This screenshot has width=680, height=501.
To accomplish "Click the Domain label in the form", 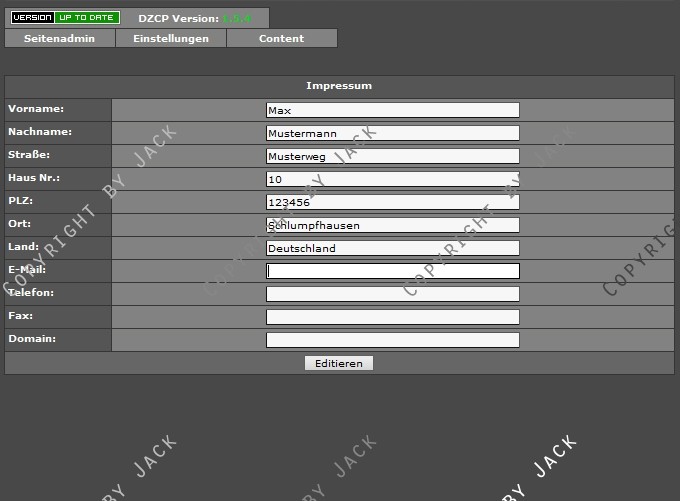I will (x=32, y=338).
